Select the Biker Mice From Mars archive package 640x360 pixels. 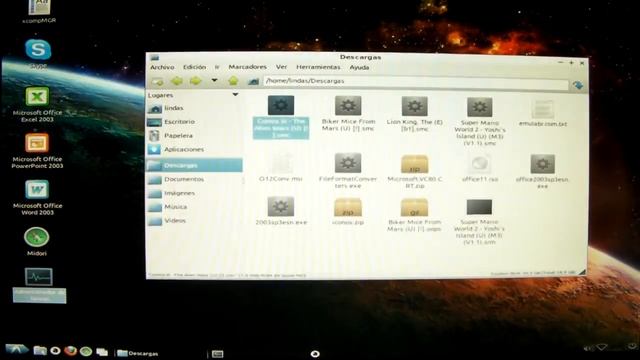pyautogui.click(x=414, y=215)
